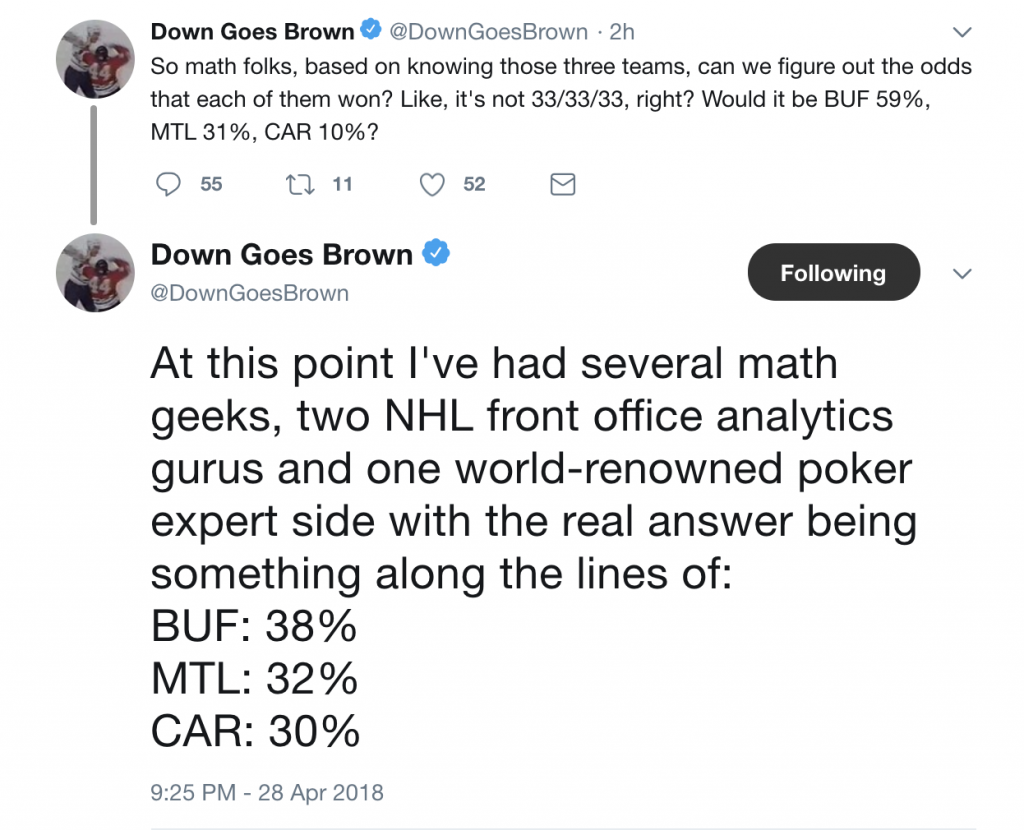Screen dimensions: 1024x830
Task: Open Down Goes Brown name in main tweet
Action: click(281, 255)
